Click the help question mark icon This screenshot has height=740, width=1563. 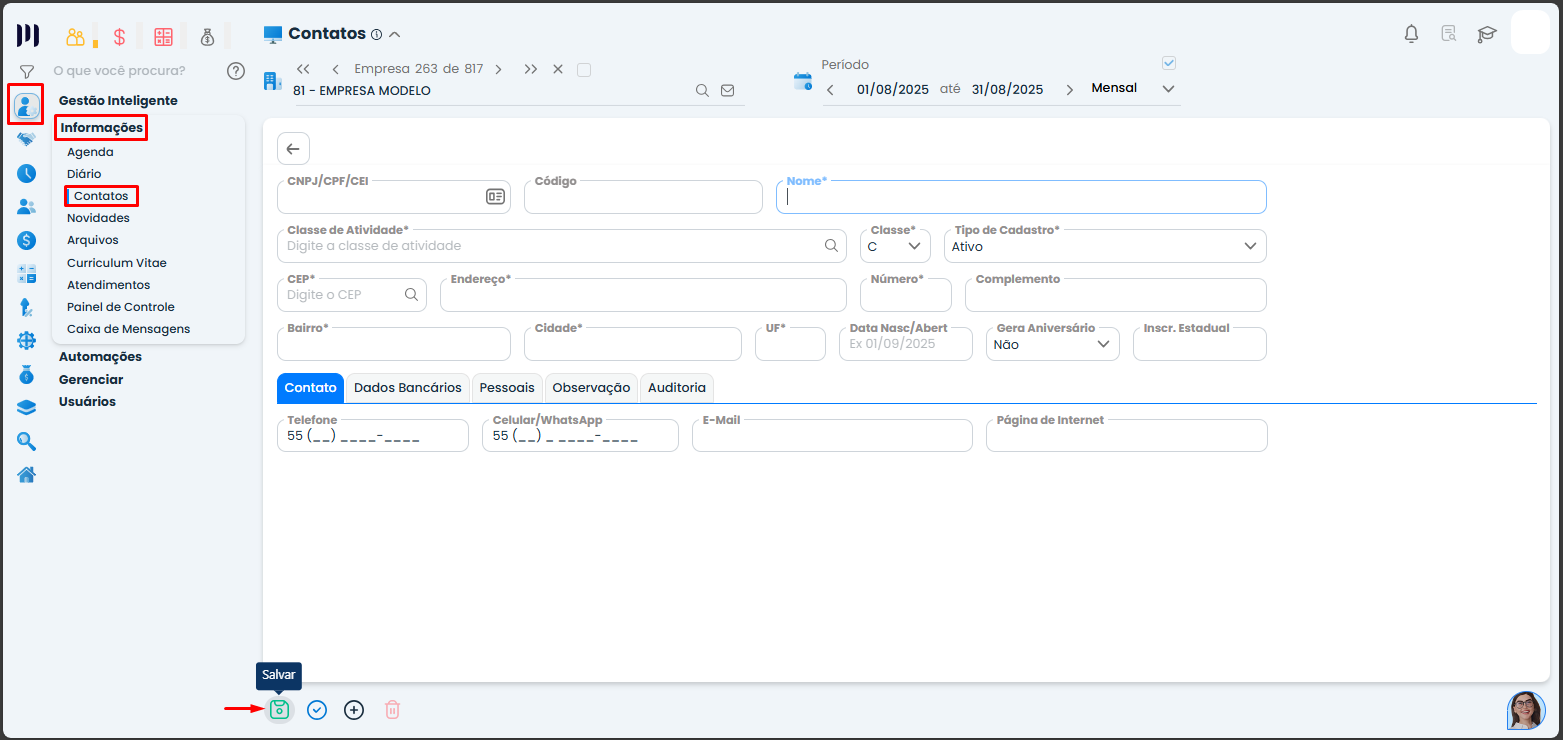236,71
